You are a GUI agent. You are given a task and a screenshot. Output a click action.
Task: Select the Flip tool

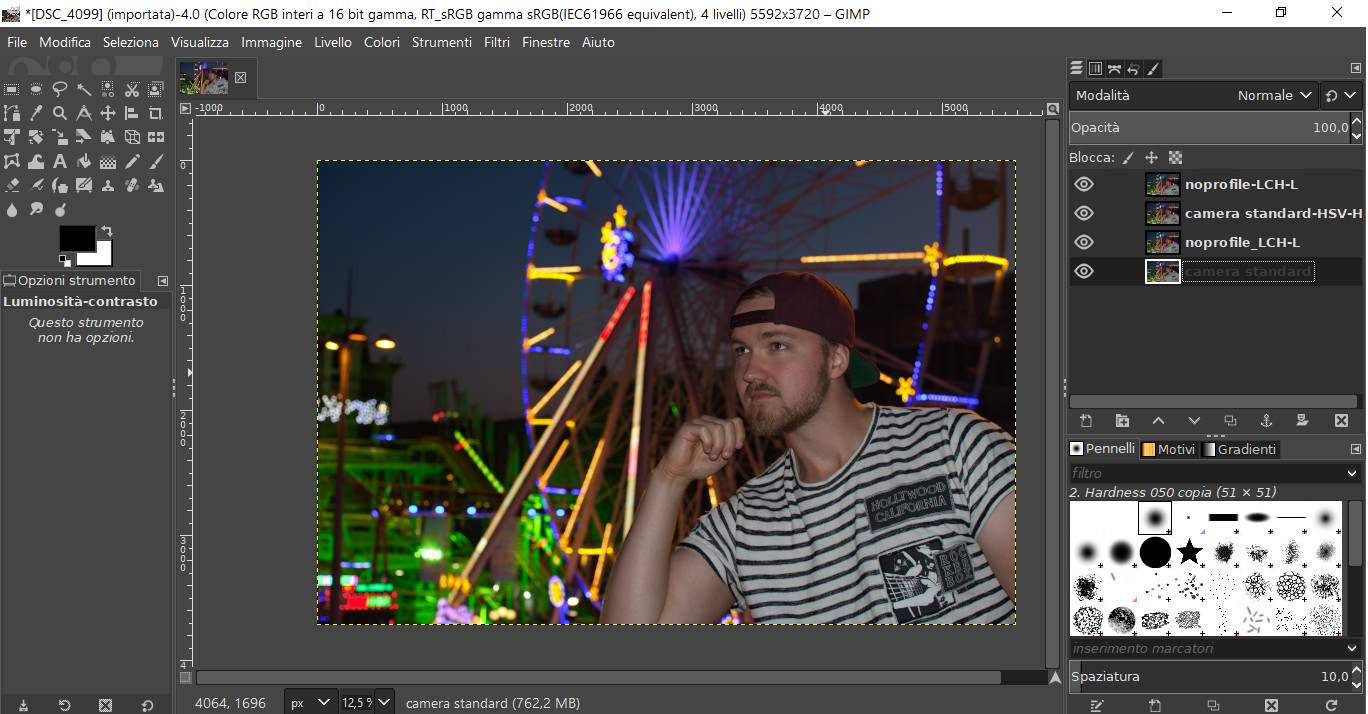point(156,137)
